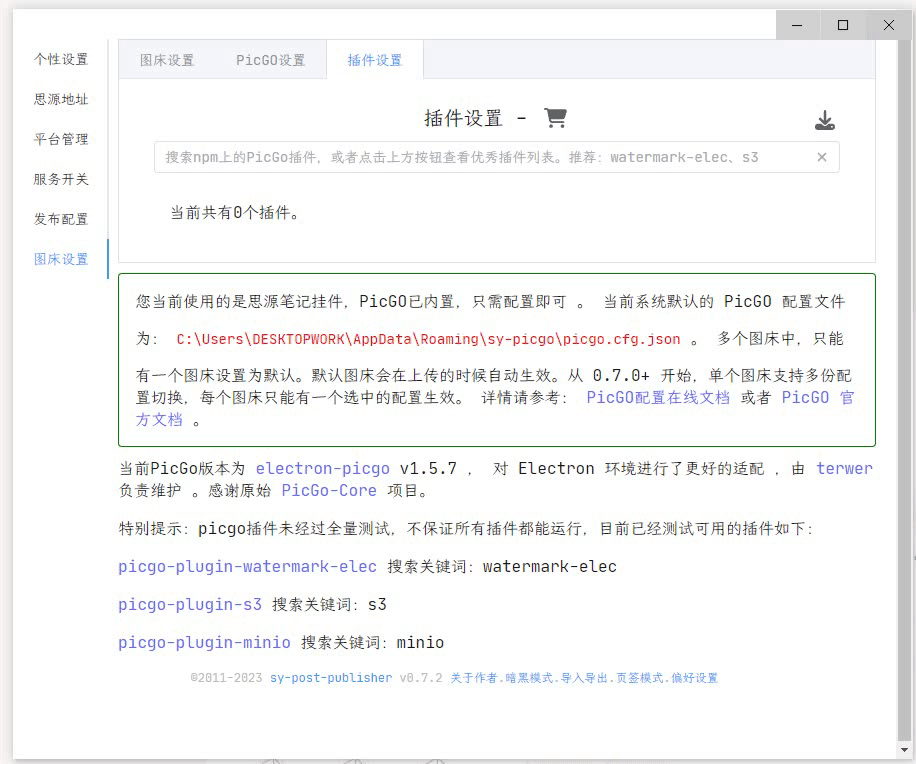Visit the terwer author link
The image size is (916, 764).
coord(844,468)
